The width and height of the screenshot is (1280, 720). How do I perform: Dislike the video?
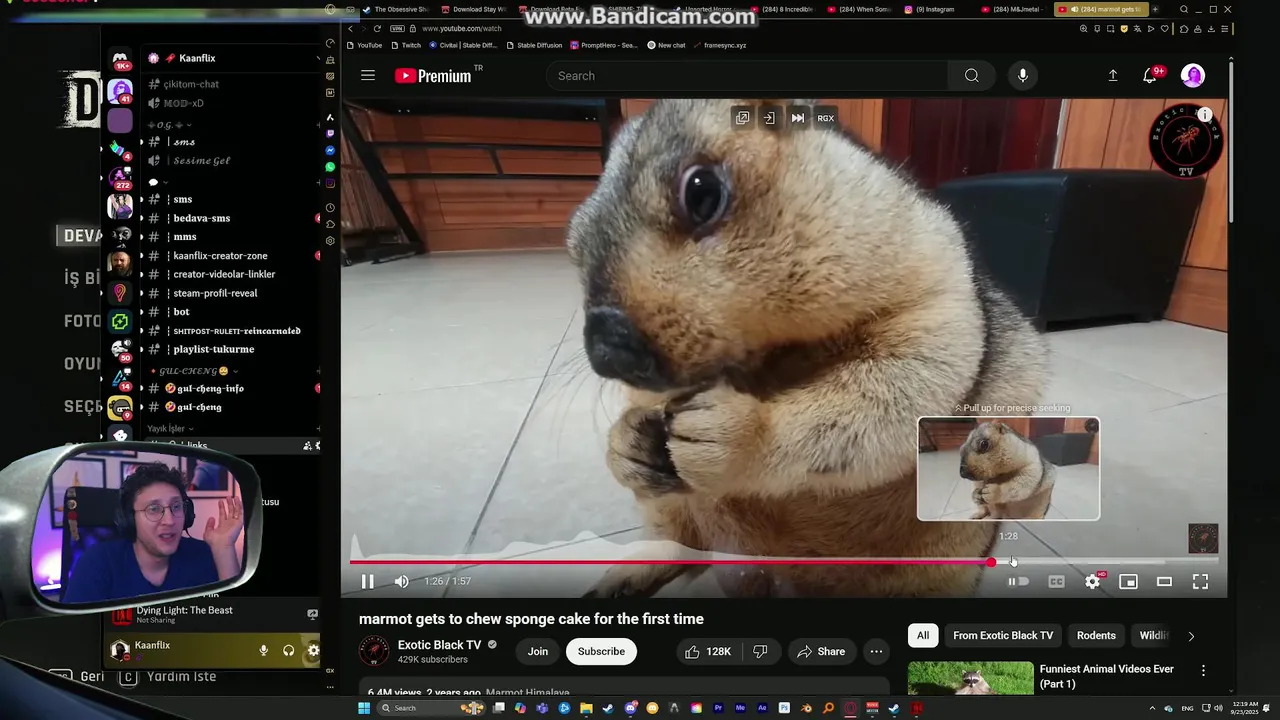click(x=760, y=652)
